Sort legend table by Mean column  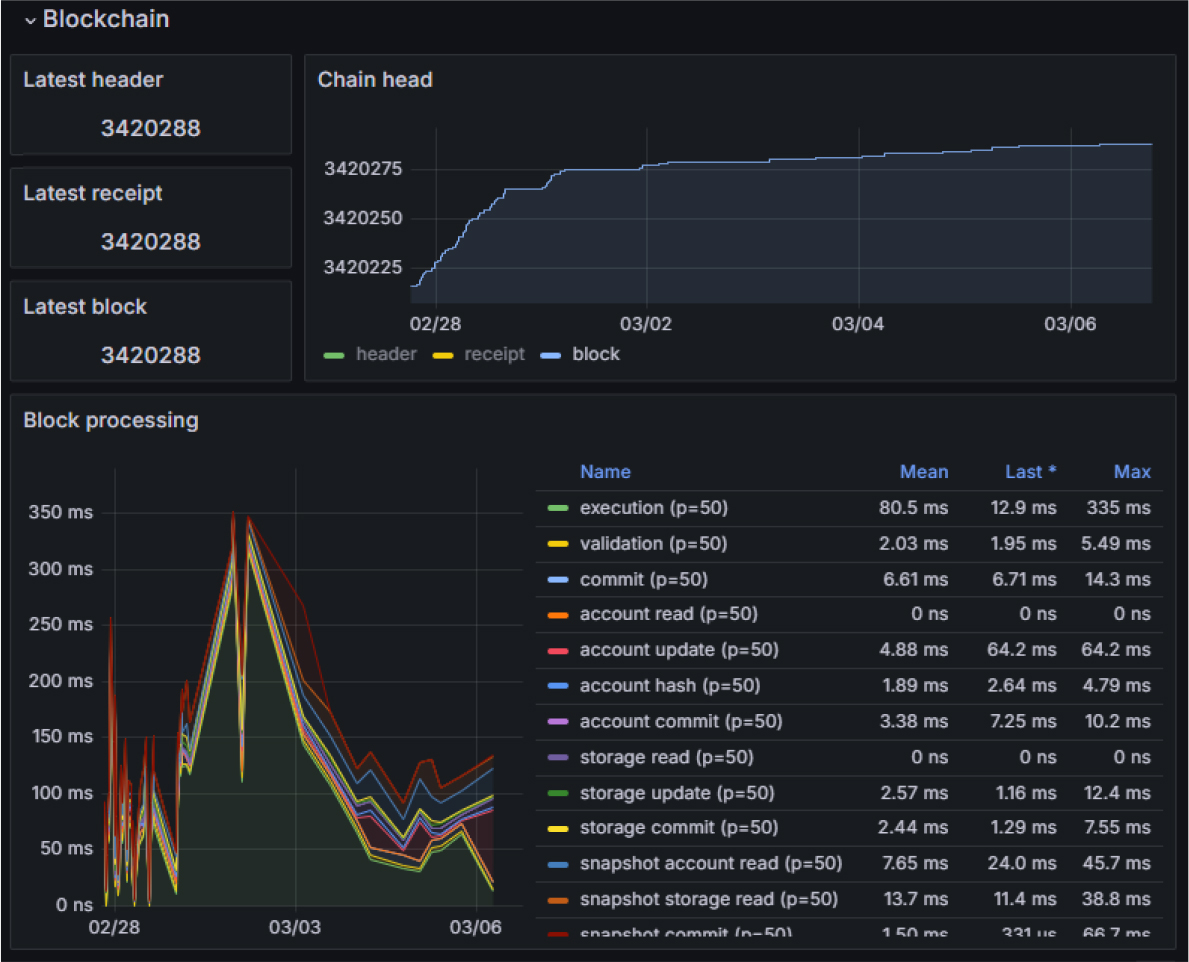point(923,472)
